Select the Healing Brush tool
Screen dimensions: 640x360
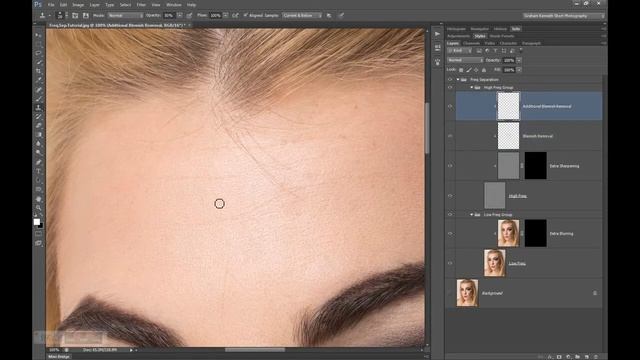[x=38, y=89]
